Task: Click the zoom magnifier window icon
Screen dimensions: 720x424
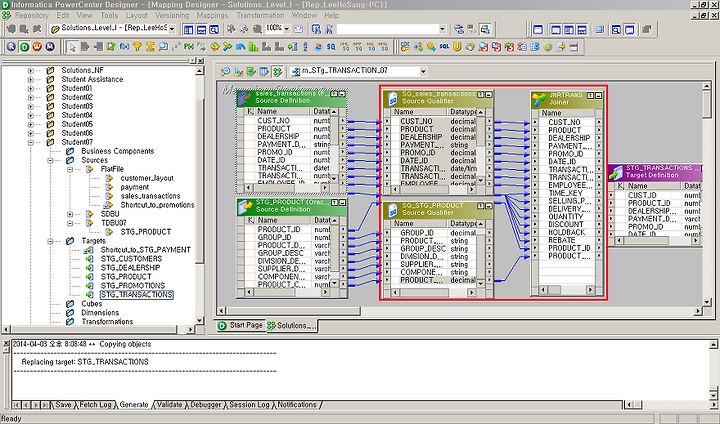Action: point(214,29)
